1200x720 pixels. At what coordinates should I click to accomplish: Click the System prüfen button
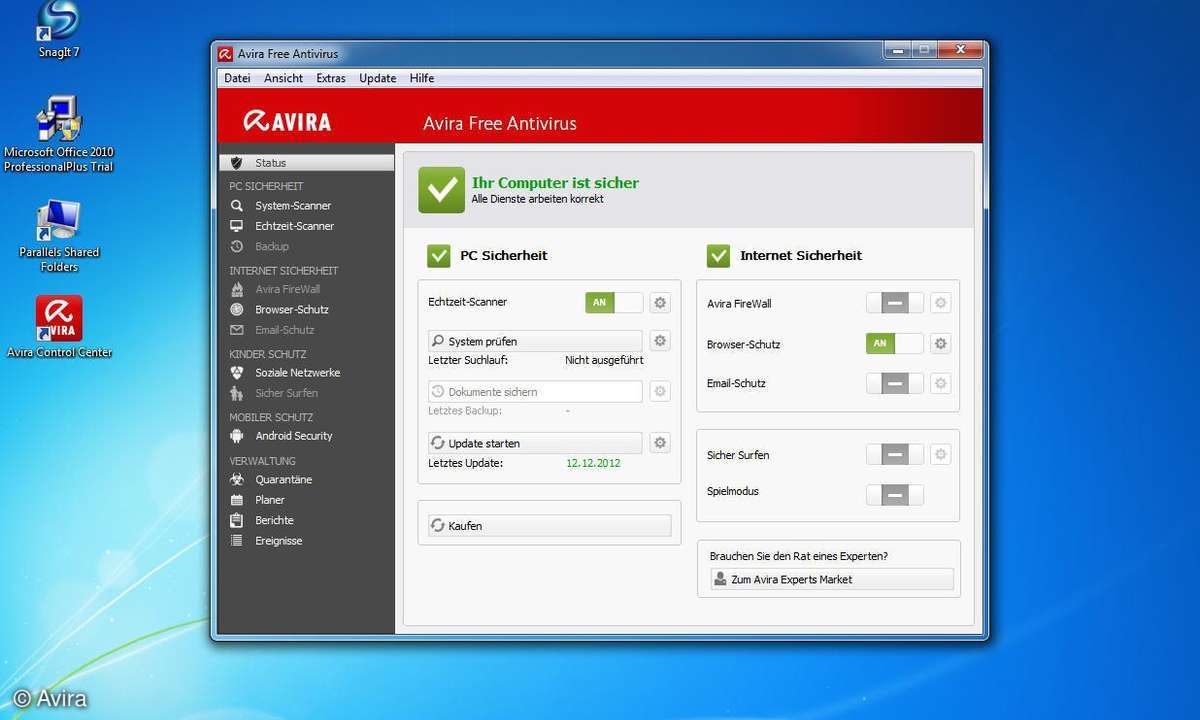tap(535, 341)
